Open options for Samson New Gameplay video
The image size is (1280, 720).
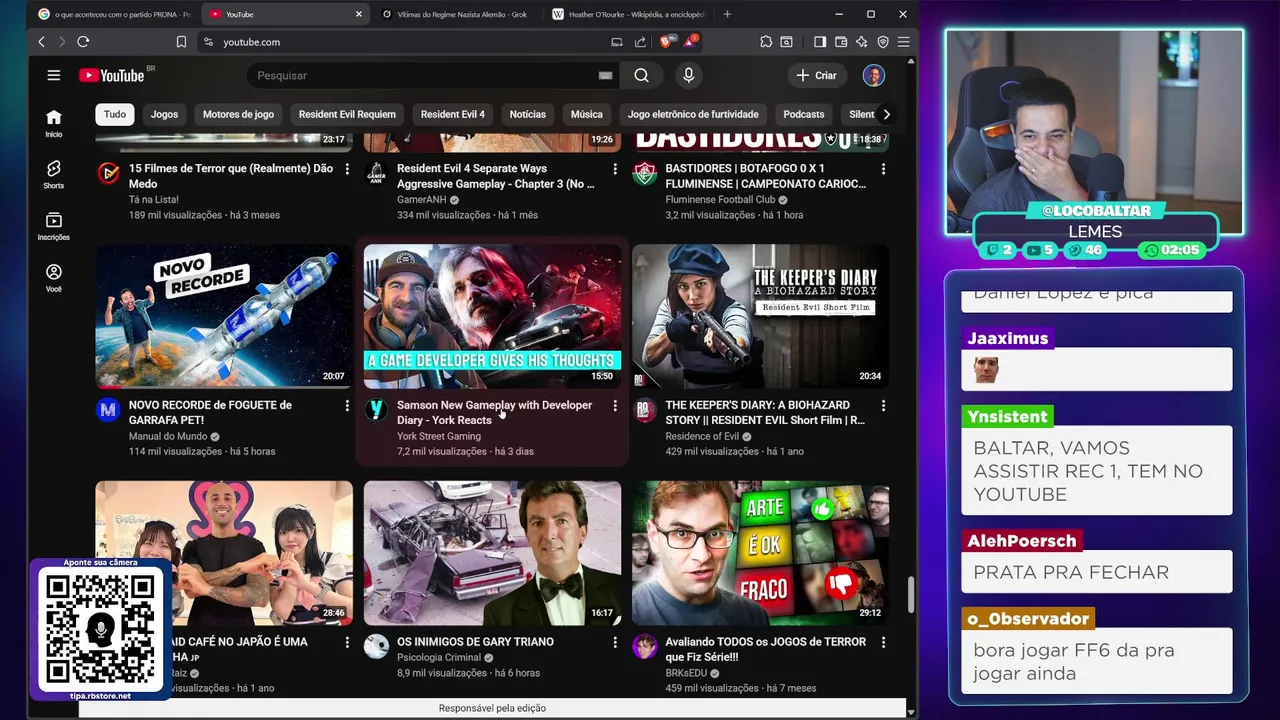point(615,406)
